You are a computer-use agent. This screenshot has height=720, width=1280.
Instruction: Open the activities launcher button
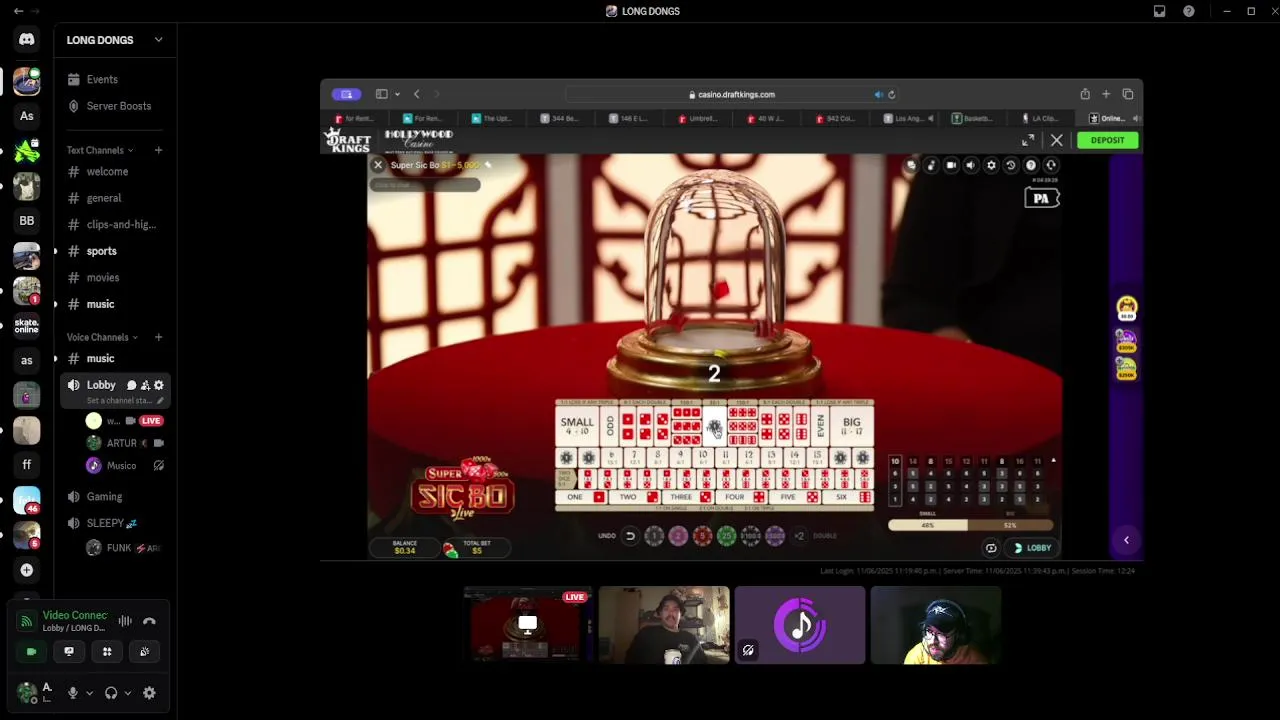(107, 651)
